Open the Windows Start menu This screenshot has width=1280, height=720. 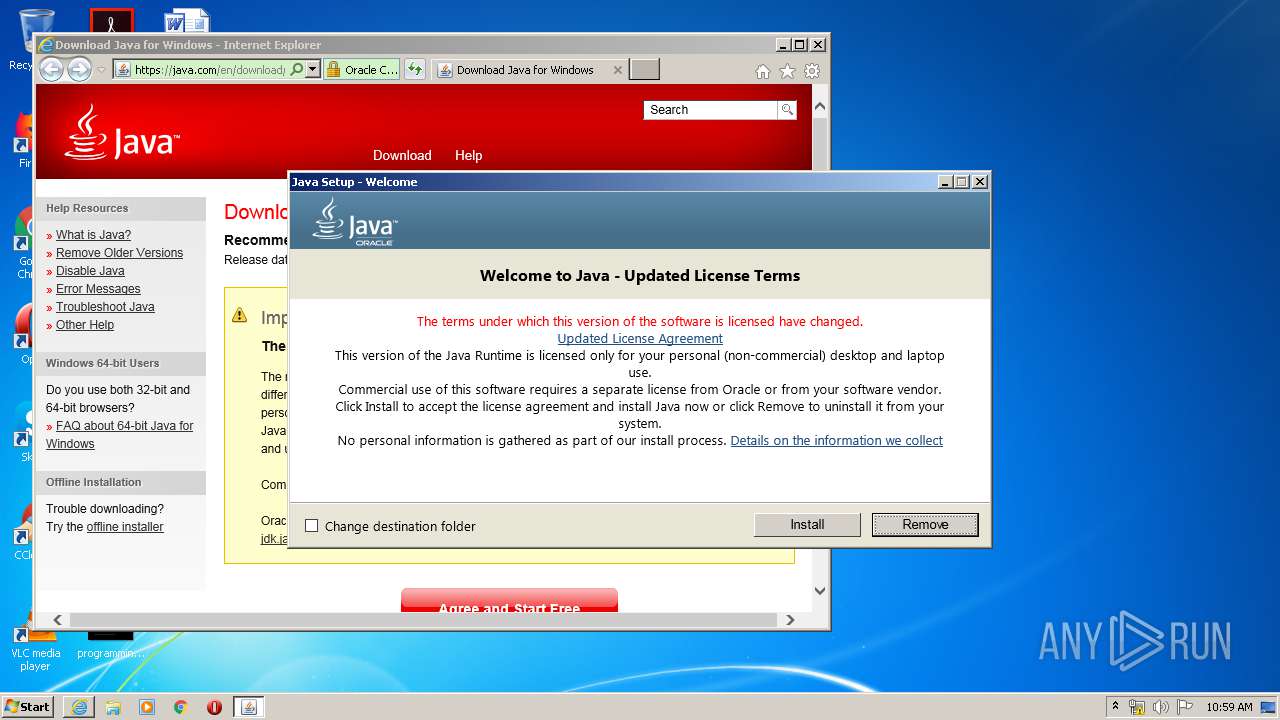(28, 706)
